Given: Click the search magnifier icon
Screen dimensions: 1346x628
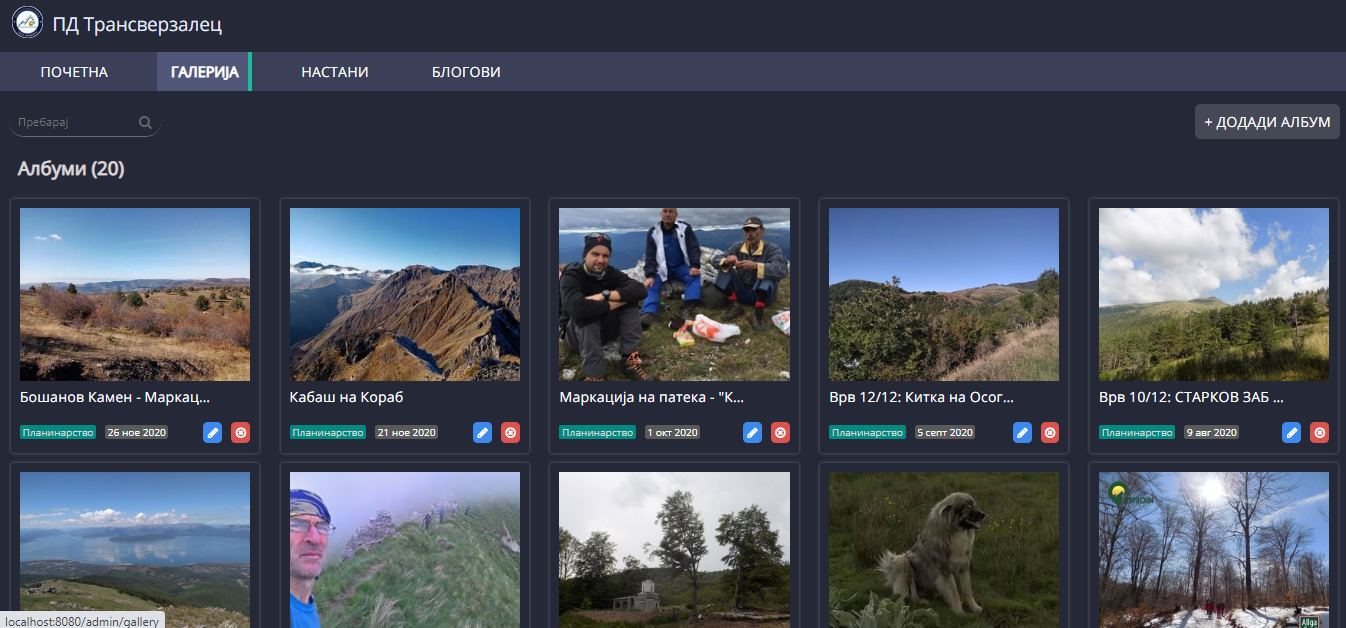Looking at the screenshot, I should point(145,123).
